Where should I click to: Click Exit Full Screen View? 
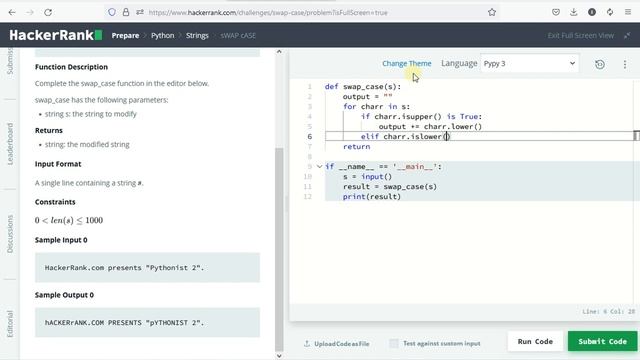click(x=580, y=36)
